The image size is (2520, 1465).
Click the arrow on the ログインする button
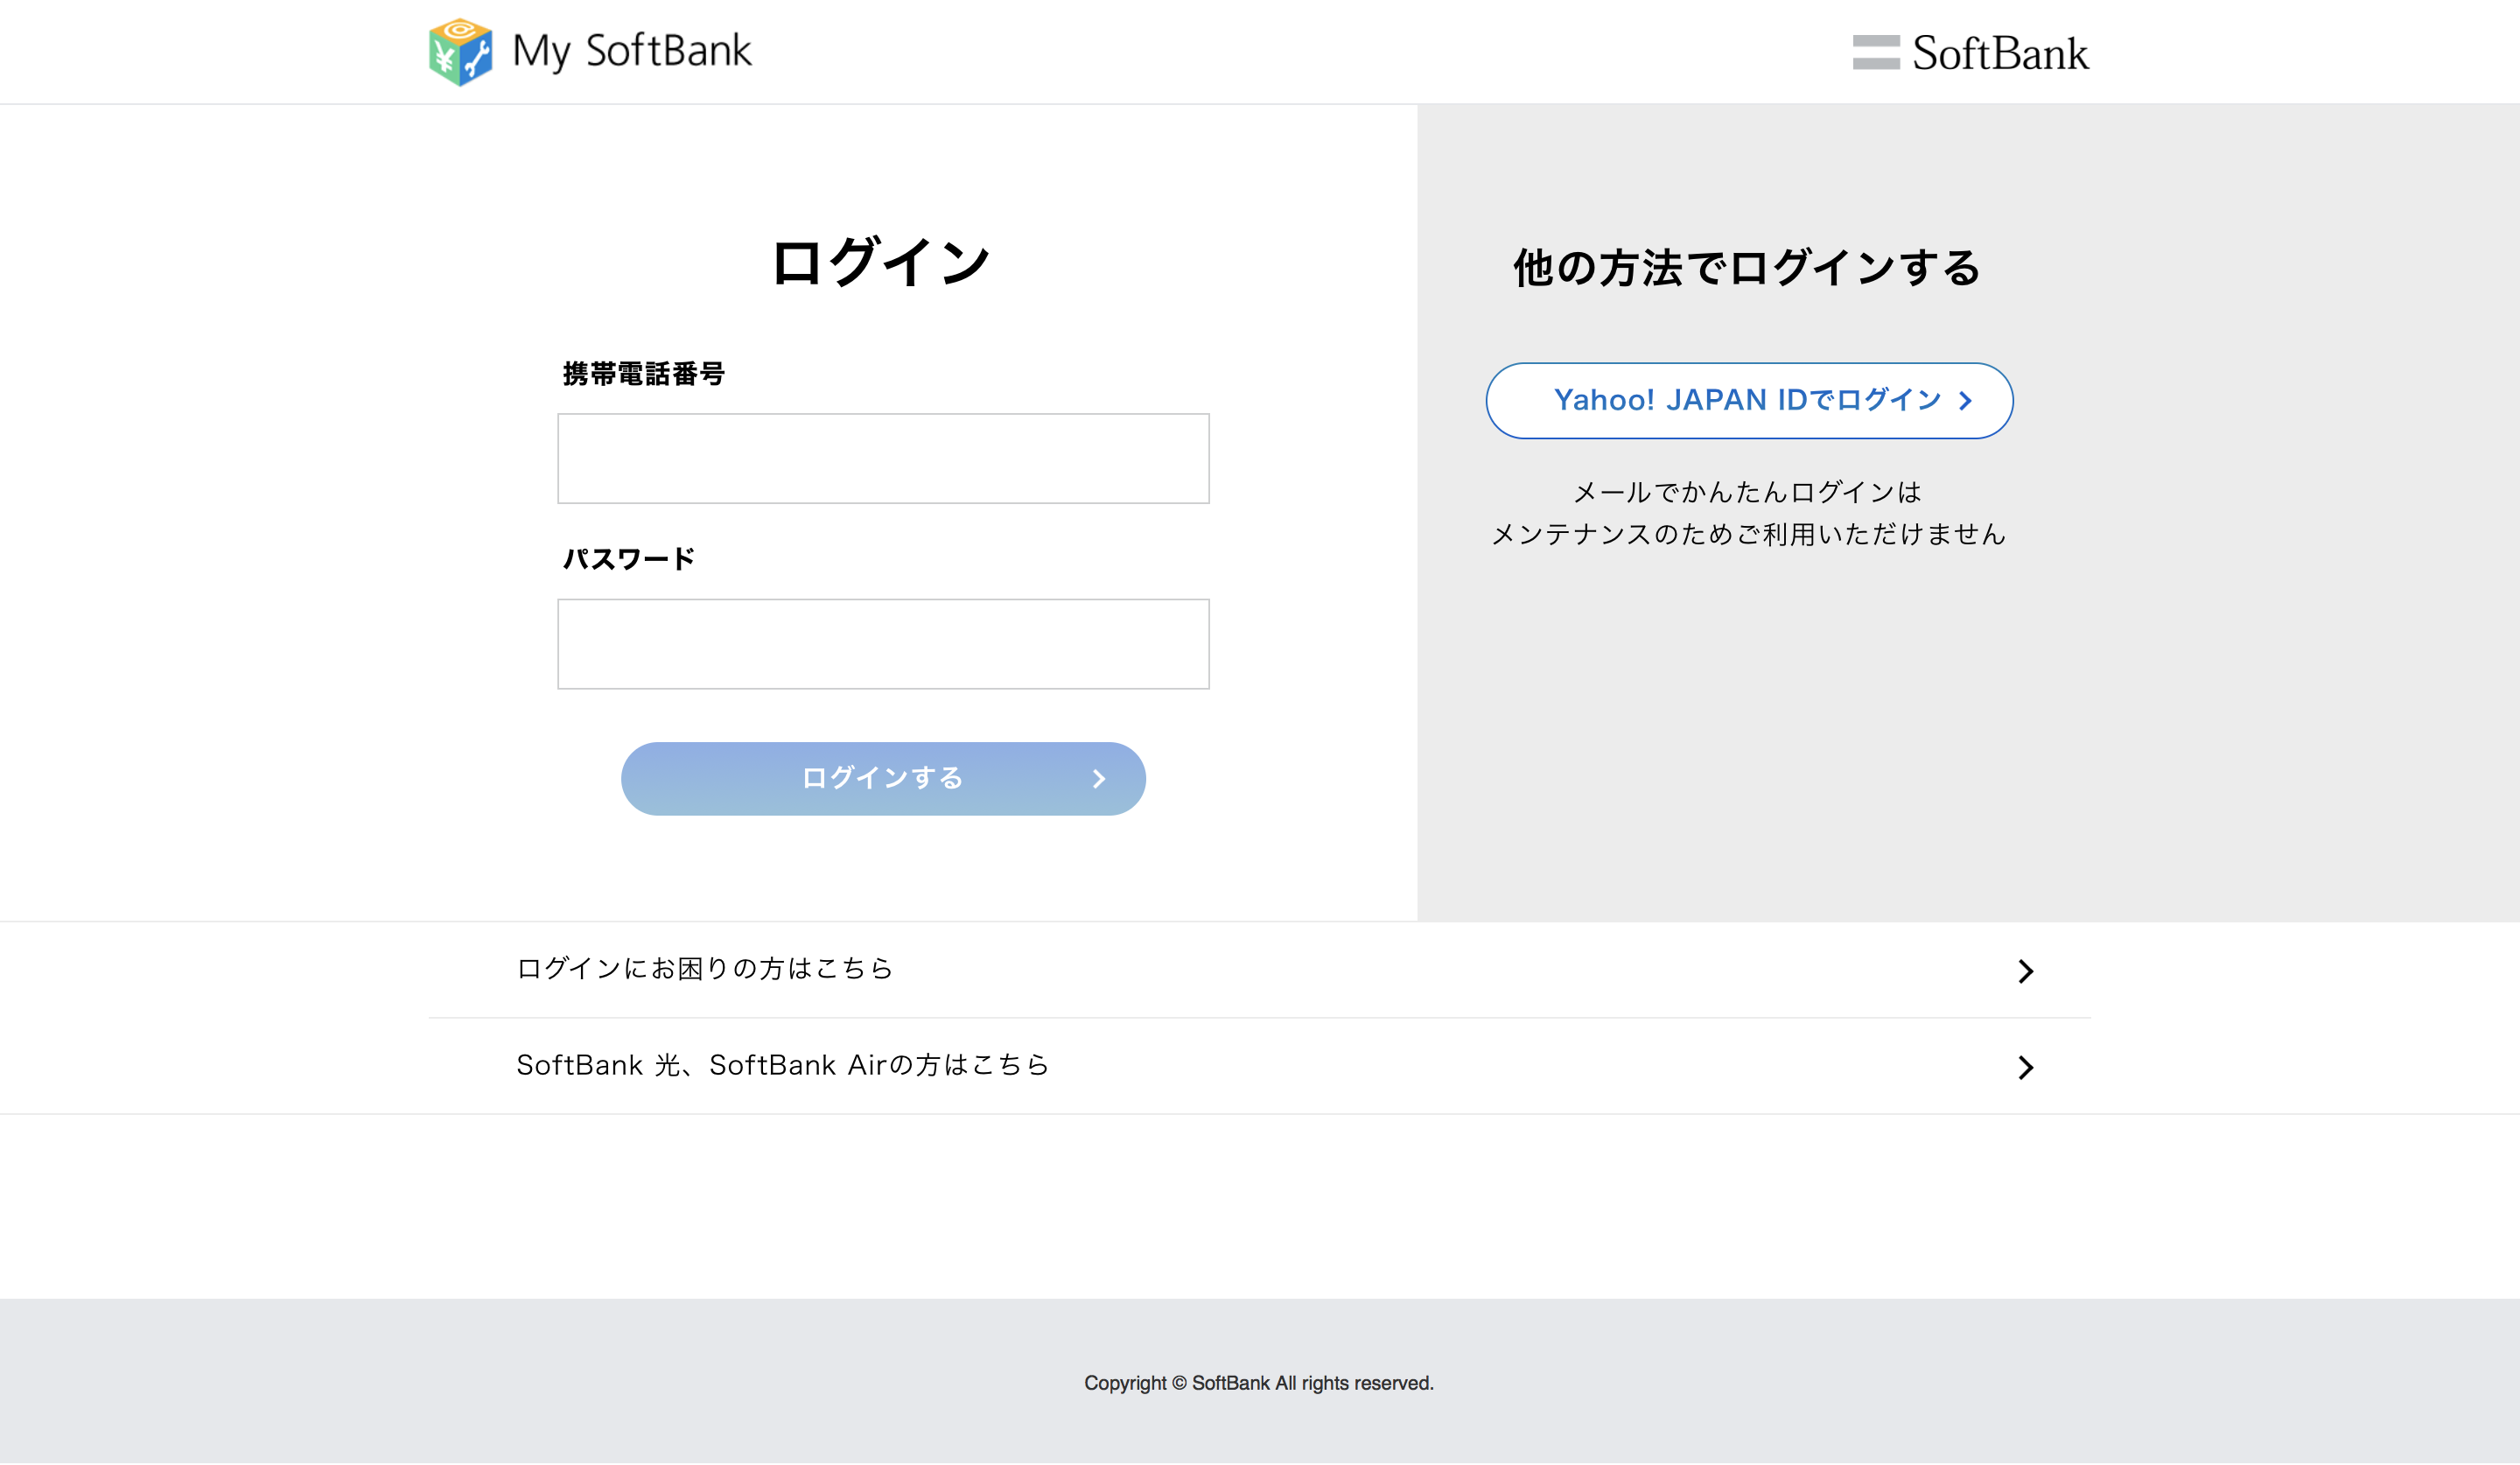point(1098,779)
